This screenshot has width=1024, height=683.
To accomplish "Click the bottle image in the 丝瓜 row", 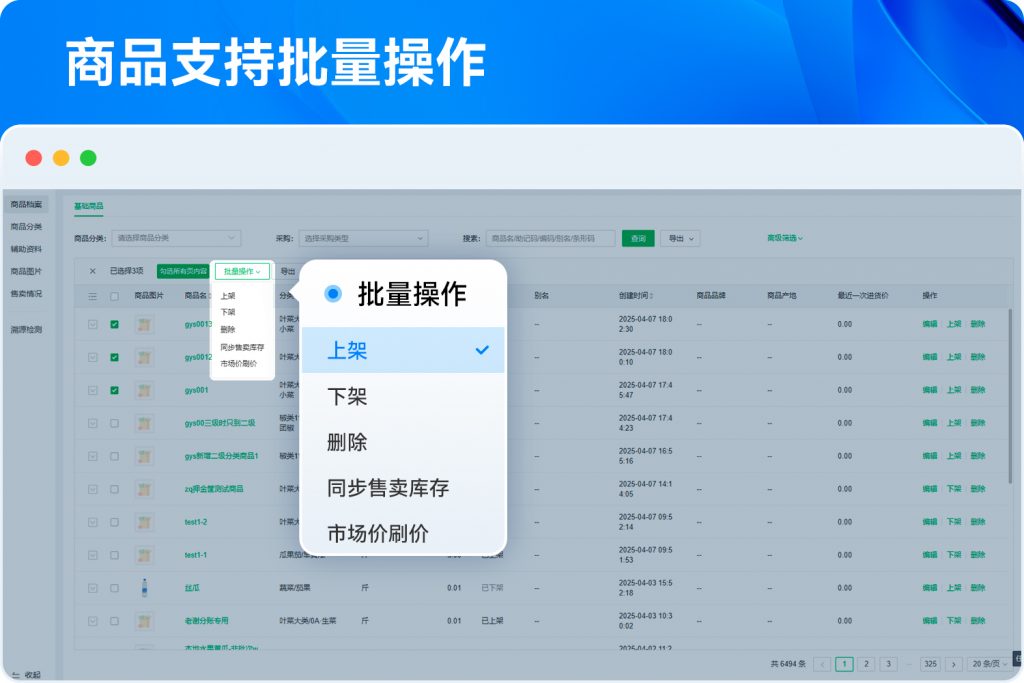I will point(145,588).
